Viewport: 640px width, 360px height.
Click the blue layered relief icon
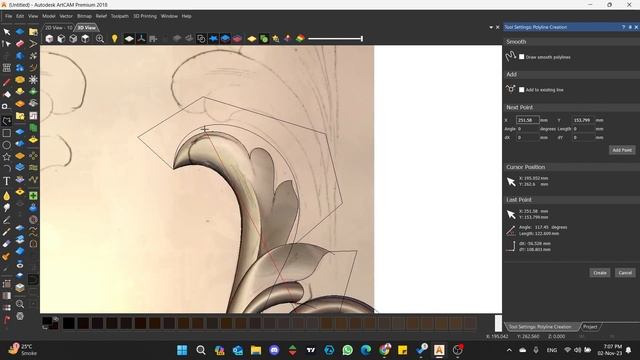[225, 39]
